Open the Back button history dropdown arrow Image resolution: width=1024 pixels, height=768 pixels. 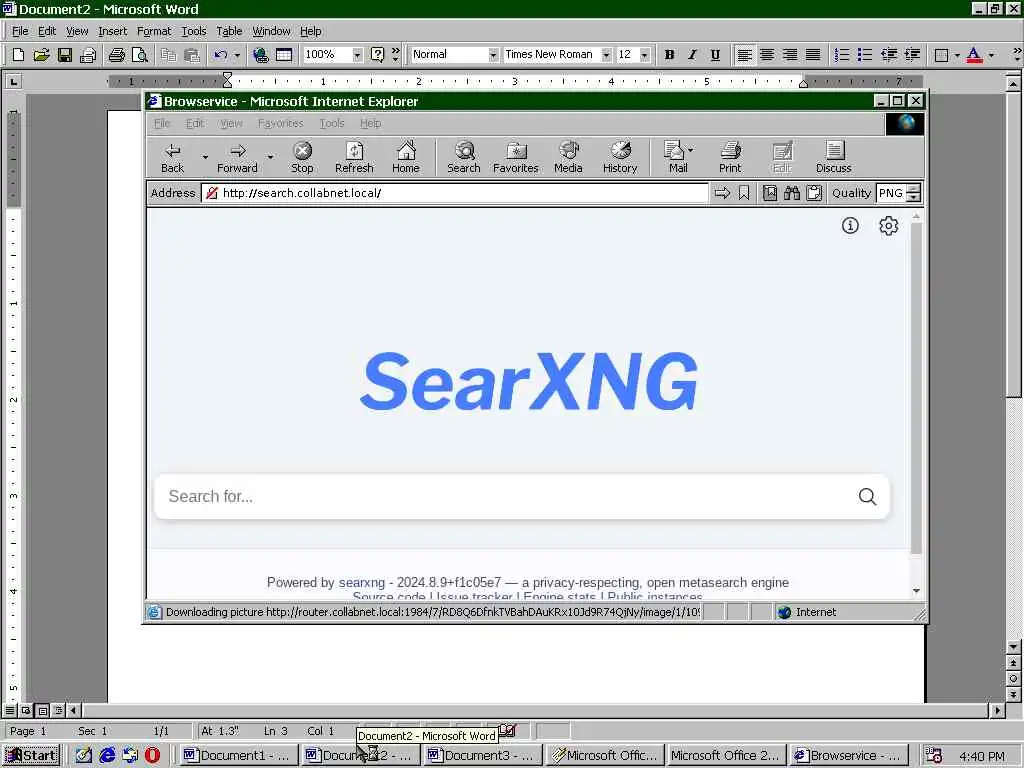(x=205, y=157)
